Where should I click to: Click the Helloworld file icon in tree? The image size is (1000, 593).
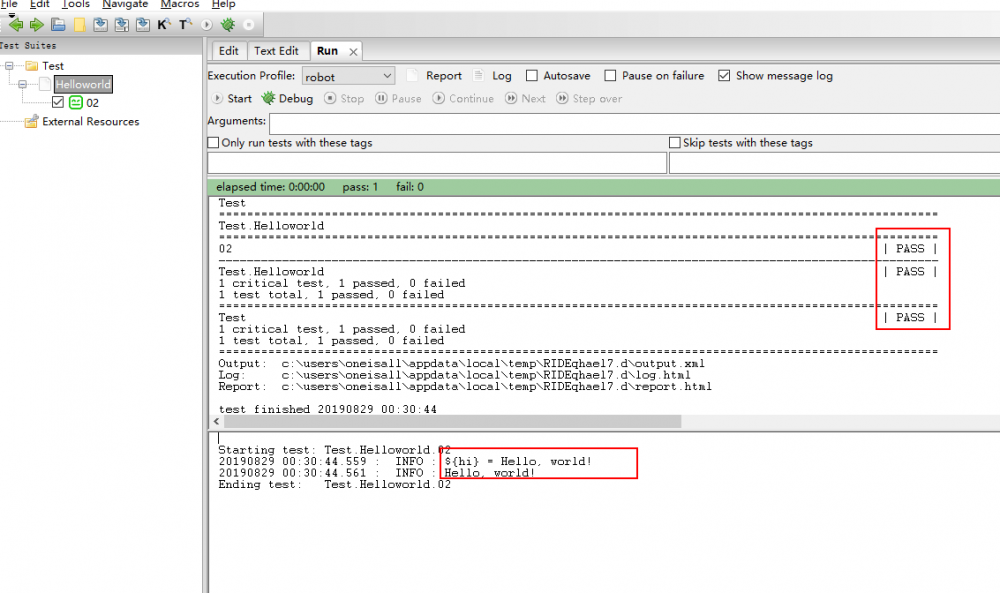pyautogui.click(x=45, y=84)
